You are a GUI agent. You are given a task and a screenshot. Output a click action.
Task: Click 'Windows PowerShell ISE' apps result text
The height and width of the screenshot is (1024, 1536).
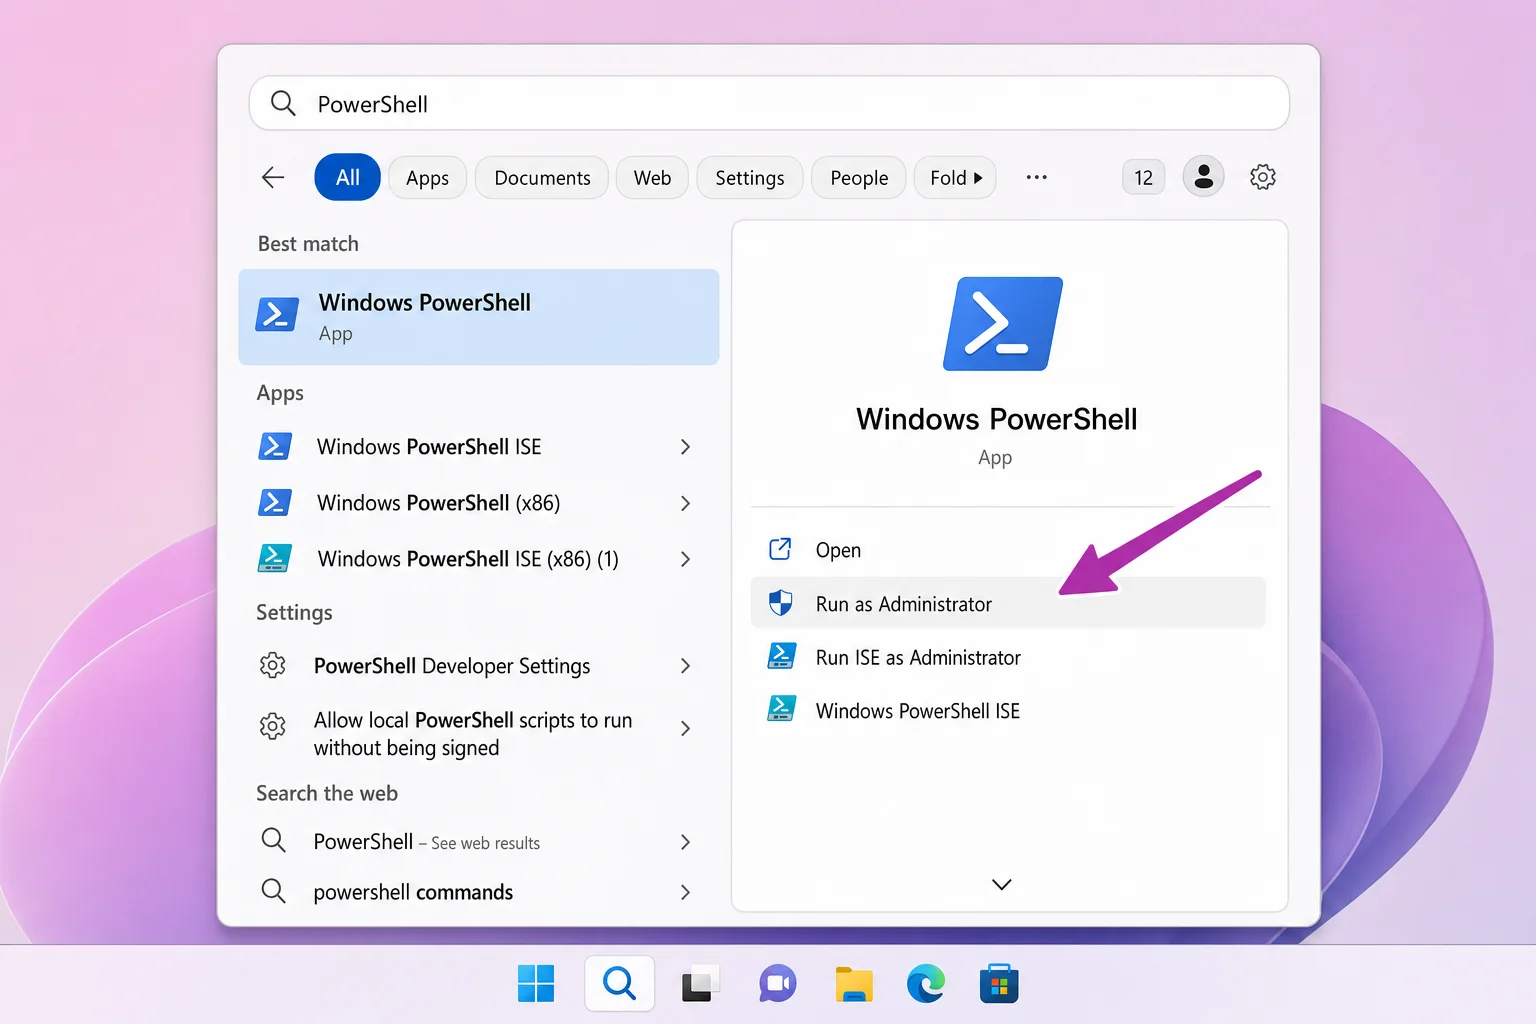[x=429, y=447]
